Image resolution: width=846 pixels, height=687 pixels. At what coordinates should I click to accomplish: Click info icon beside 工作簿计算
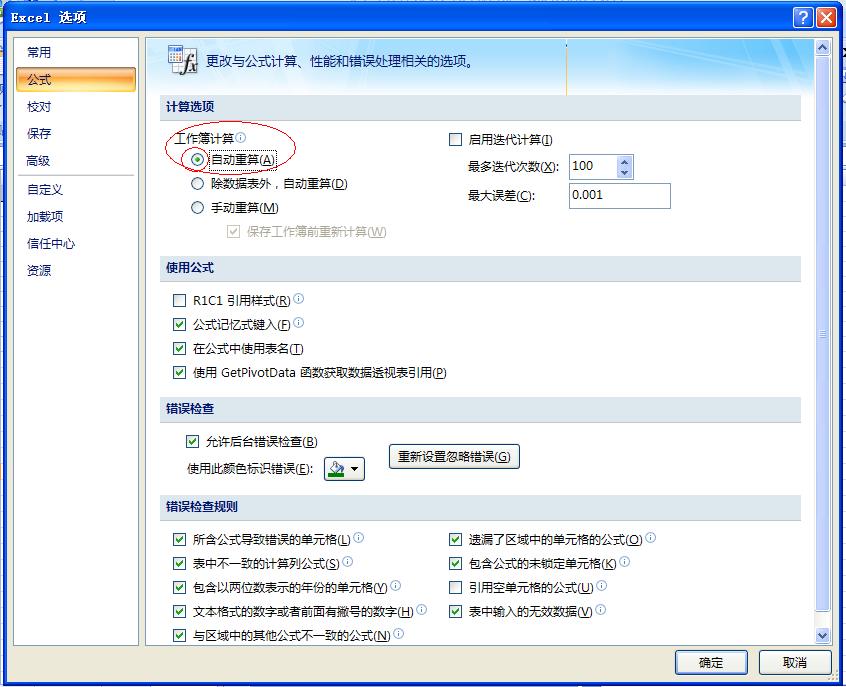click(x=241, y=138)
